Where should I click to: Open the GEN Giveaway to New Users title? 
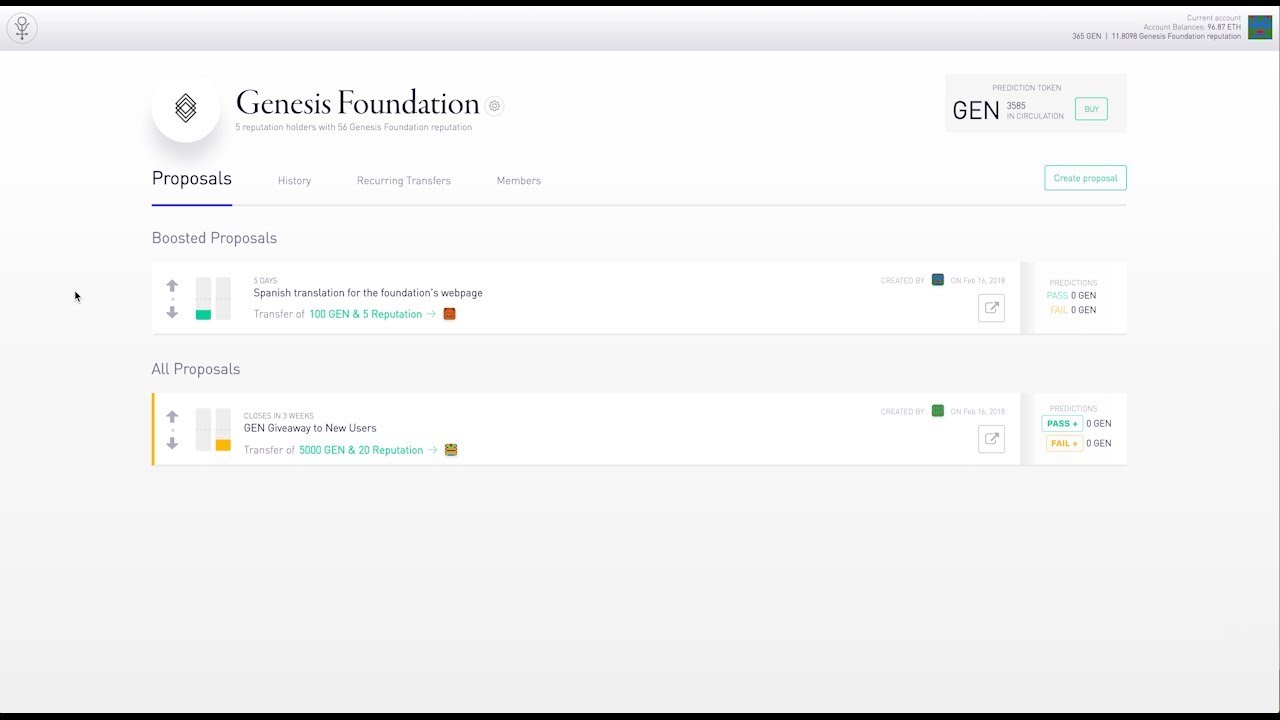(310, 428)
